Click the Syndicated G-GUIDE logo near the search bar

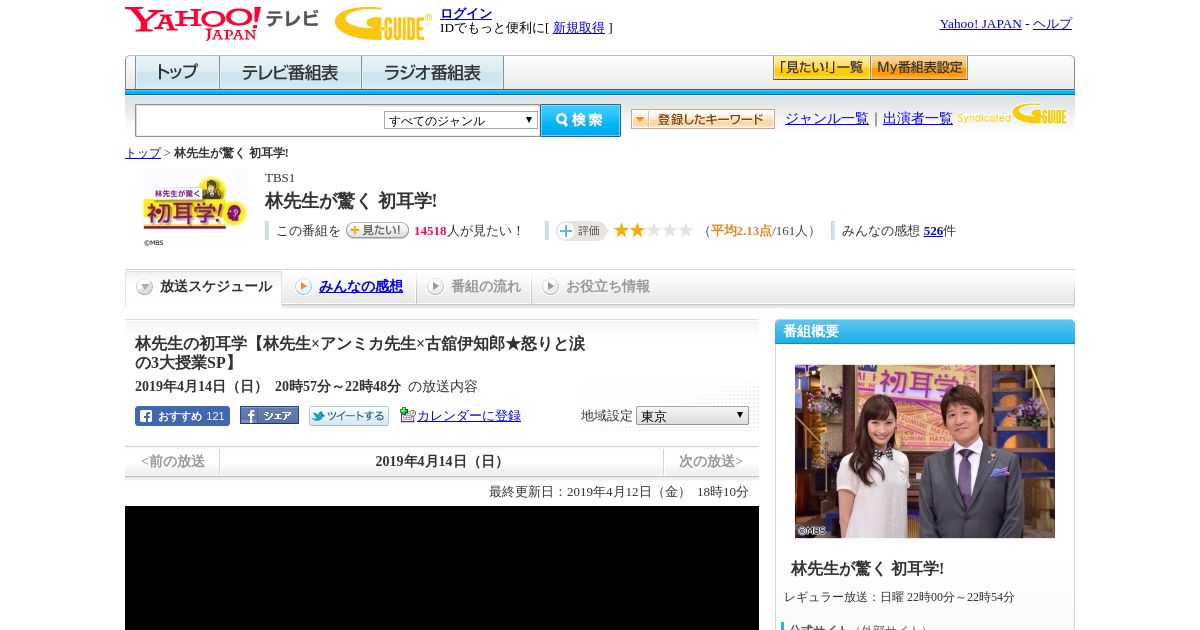1012,114
